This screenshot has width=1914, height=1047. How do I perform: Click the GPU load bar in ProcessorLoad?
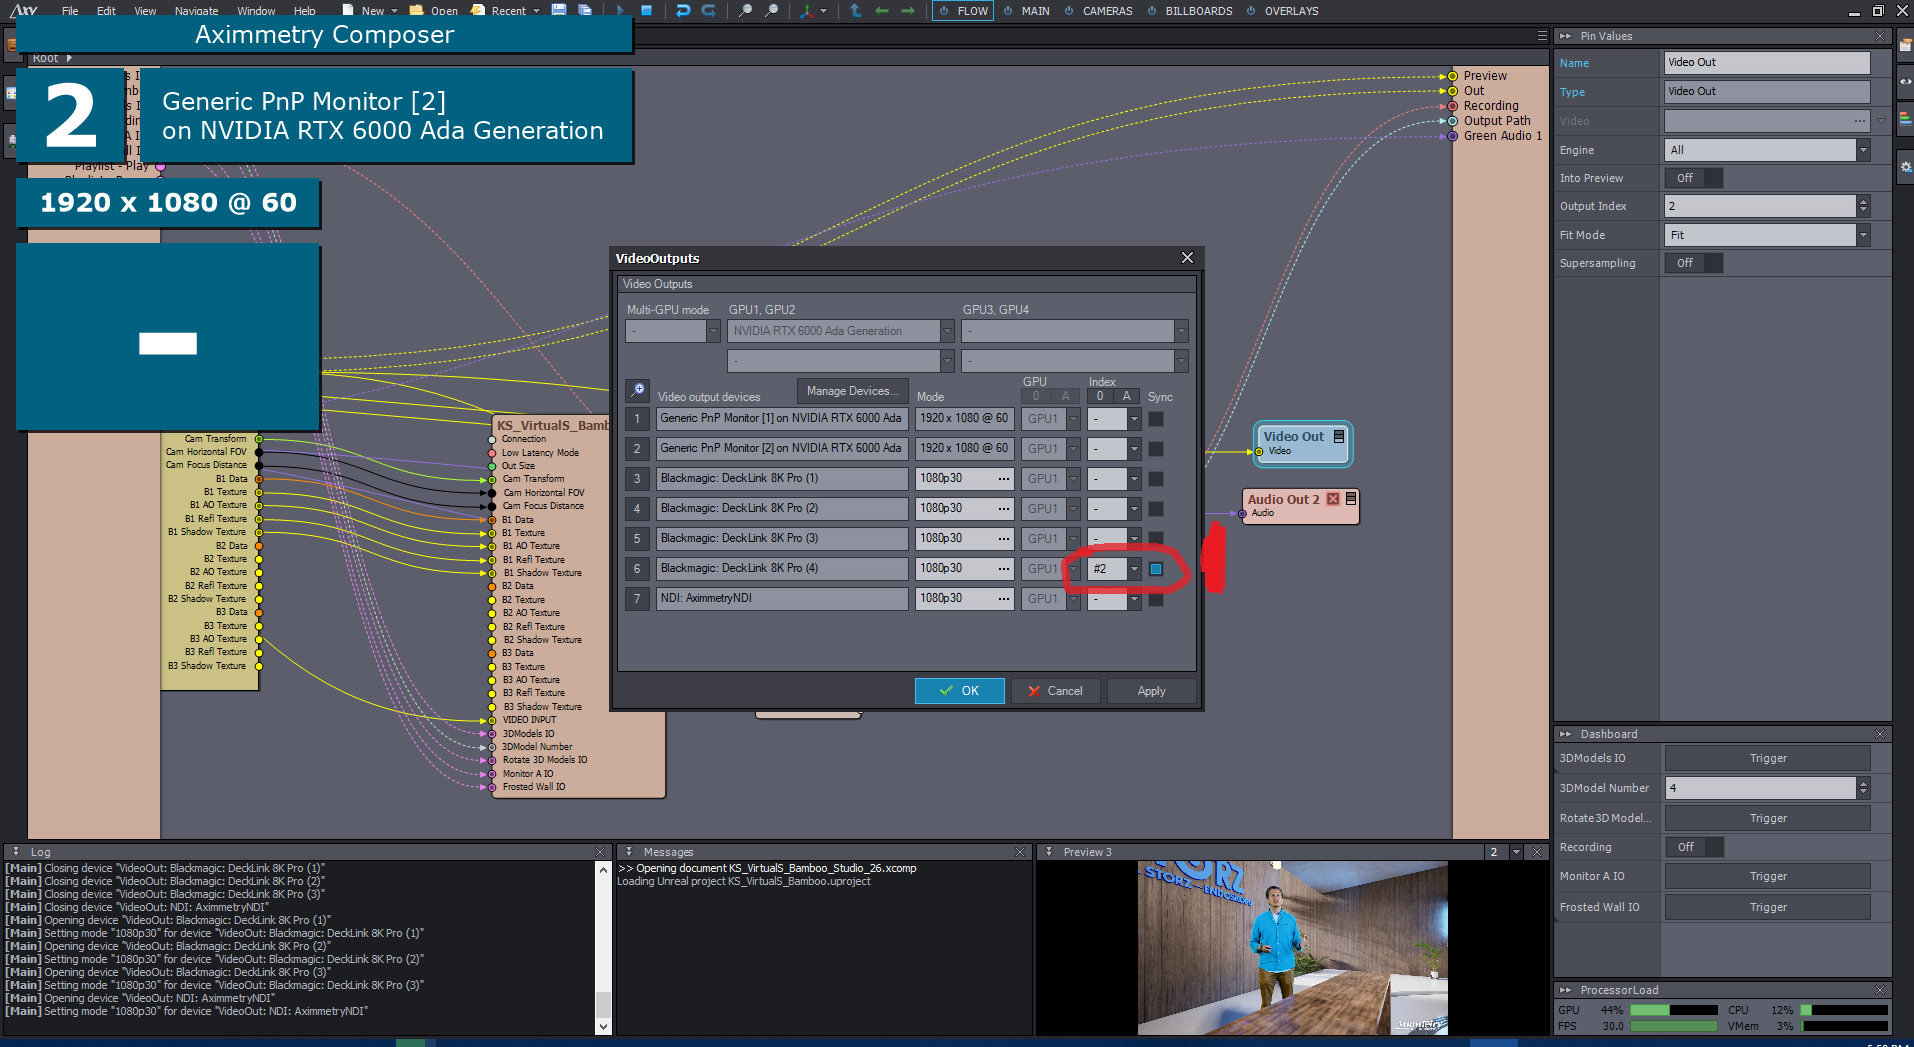pos(1673,1010)
